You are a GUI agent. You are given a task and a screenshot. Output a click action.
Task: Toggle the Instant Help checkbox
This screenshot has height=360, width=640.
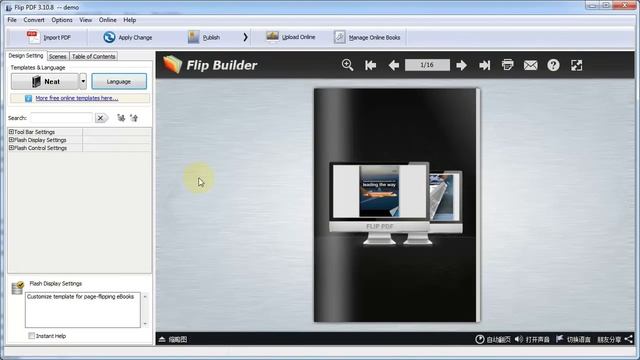coord(31,336)
